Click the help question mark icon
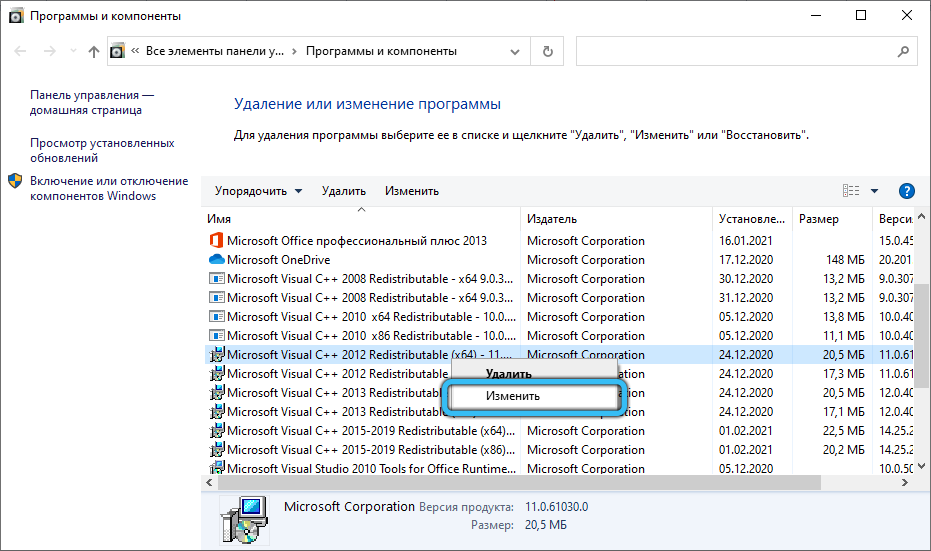The image size is (931, 551). pyautogui.click(x=907, y=191)
